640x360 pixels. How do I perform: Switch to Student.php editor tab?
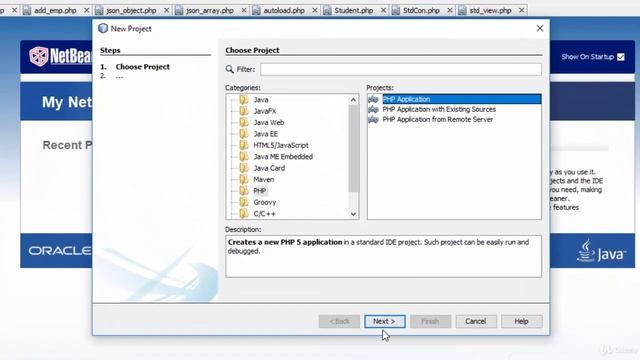[353, 11]
